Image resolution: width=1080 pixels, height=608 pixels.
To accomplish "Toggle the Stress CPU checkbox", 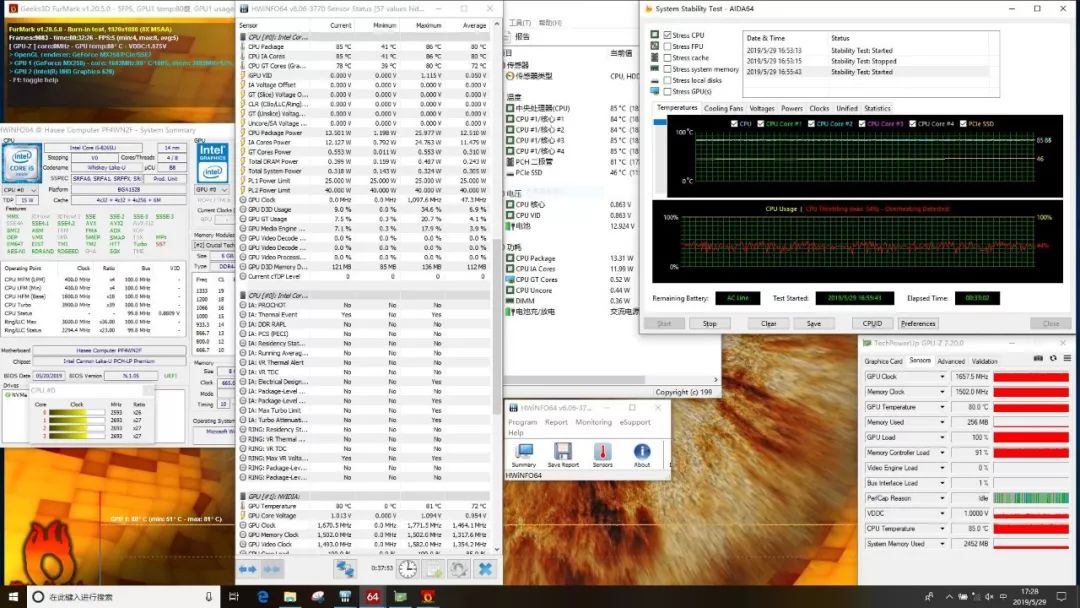I will (x=667, y=35).
